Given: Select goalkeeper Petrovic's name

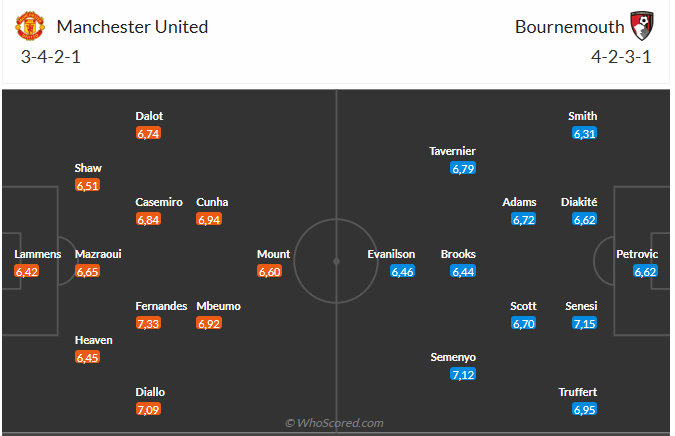Looking at the screenshot, I should 637,254.
